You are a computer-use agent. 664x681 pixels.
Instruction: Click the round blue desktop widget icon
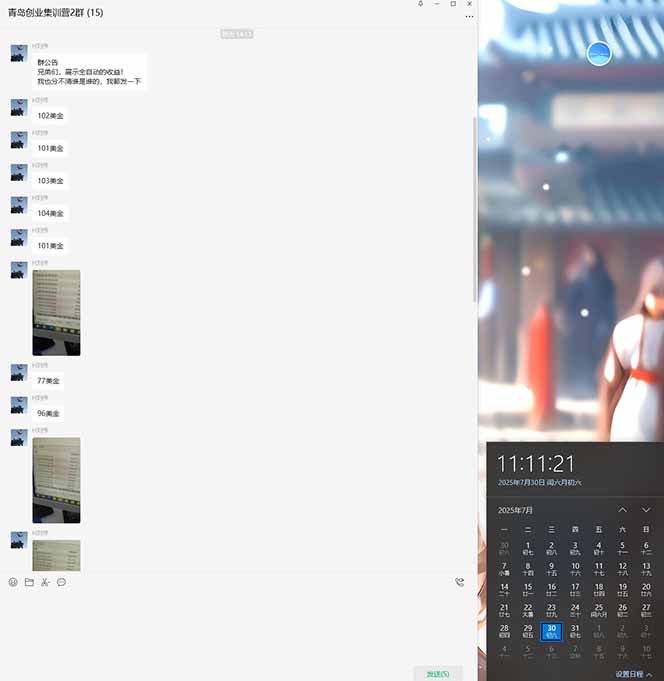tap(599, 54)
